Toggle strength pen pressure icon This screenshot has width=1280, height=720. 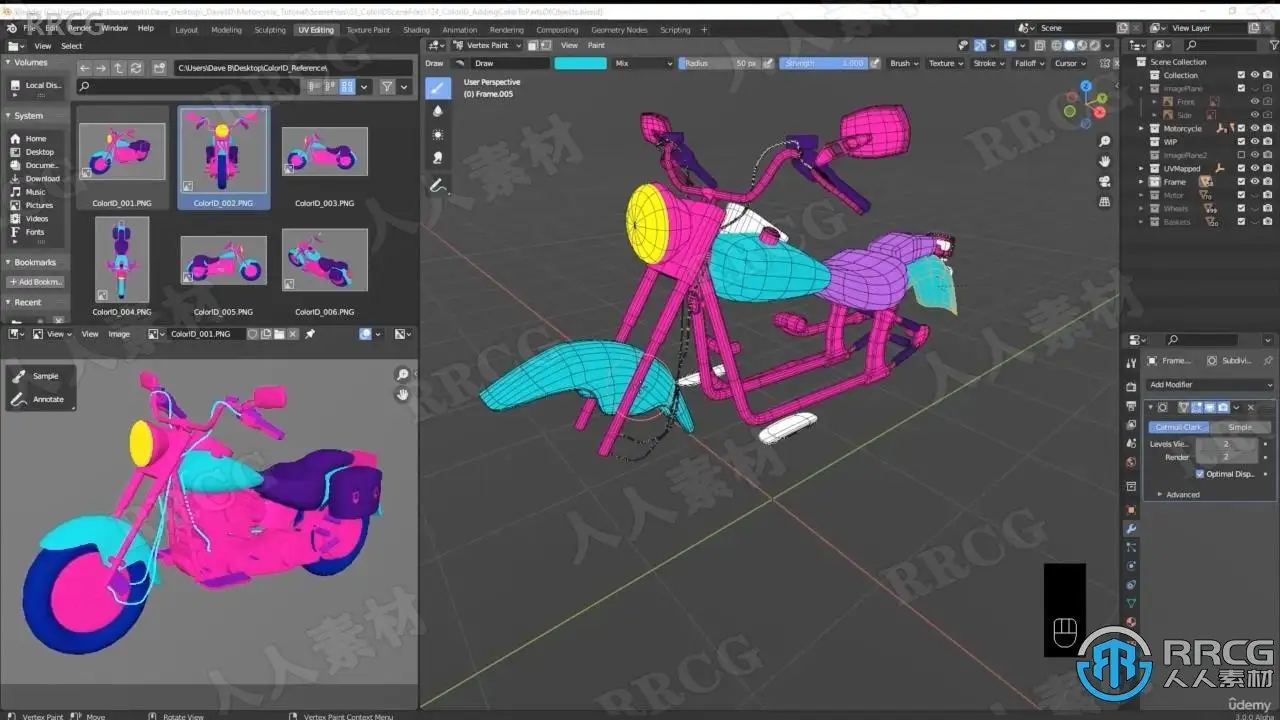875,63
